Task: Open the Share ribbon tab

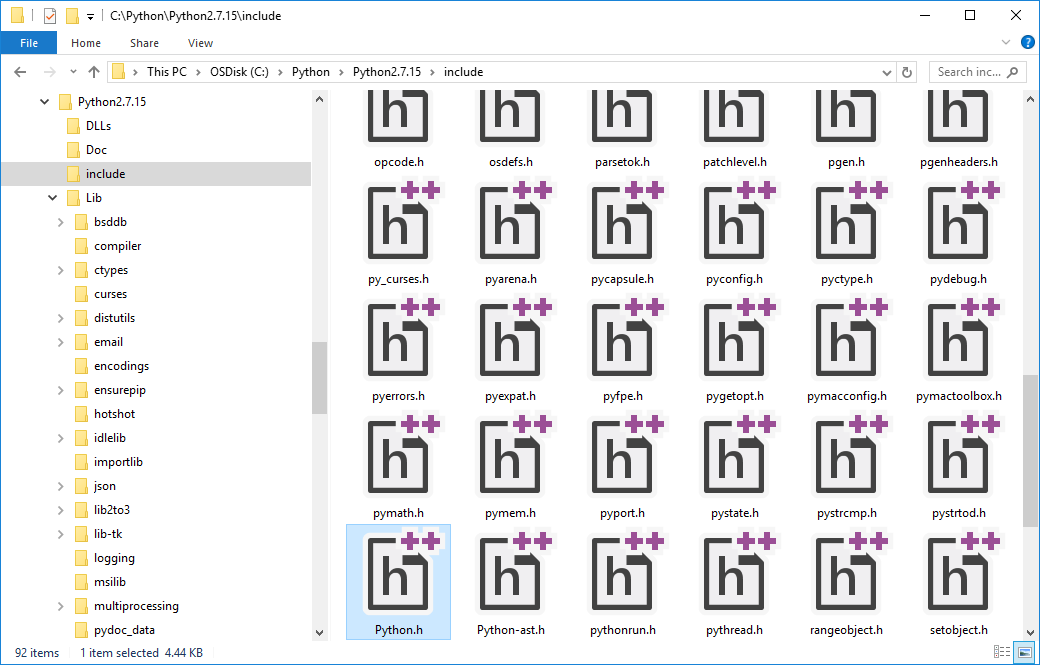Action: (x=144, y=43)
